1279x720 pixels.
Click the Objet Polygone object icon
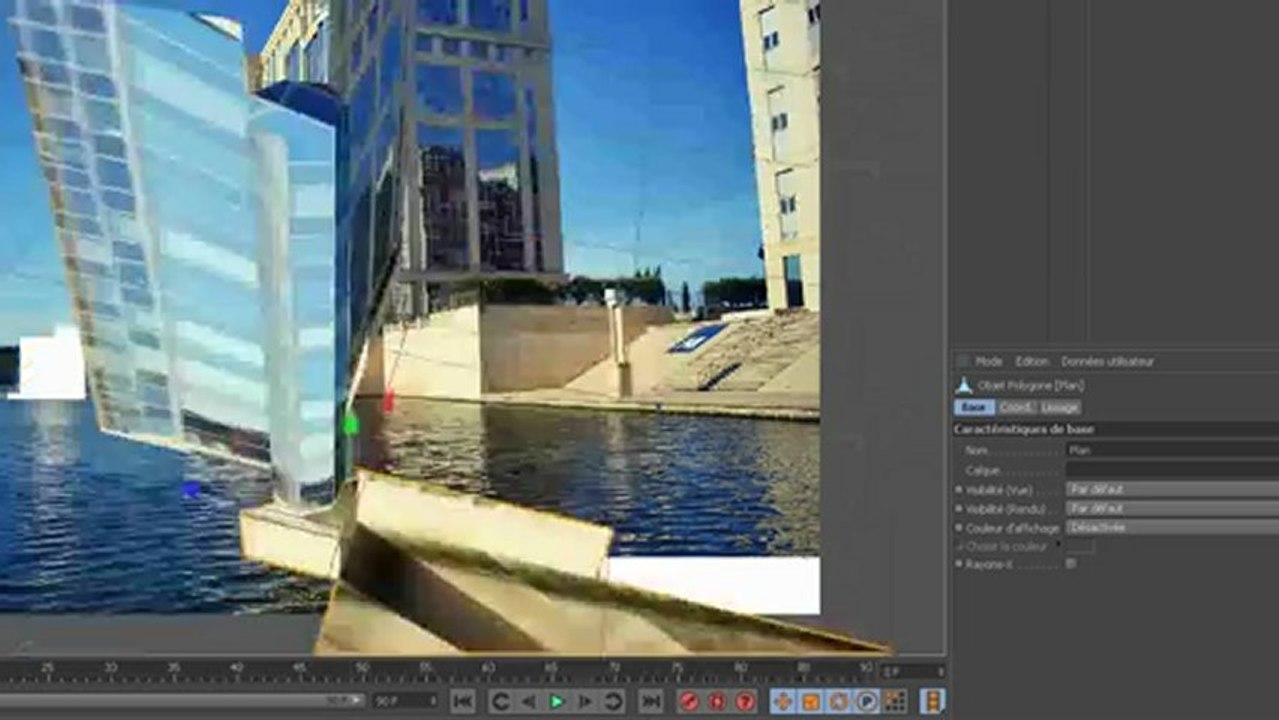click(963, 385)
